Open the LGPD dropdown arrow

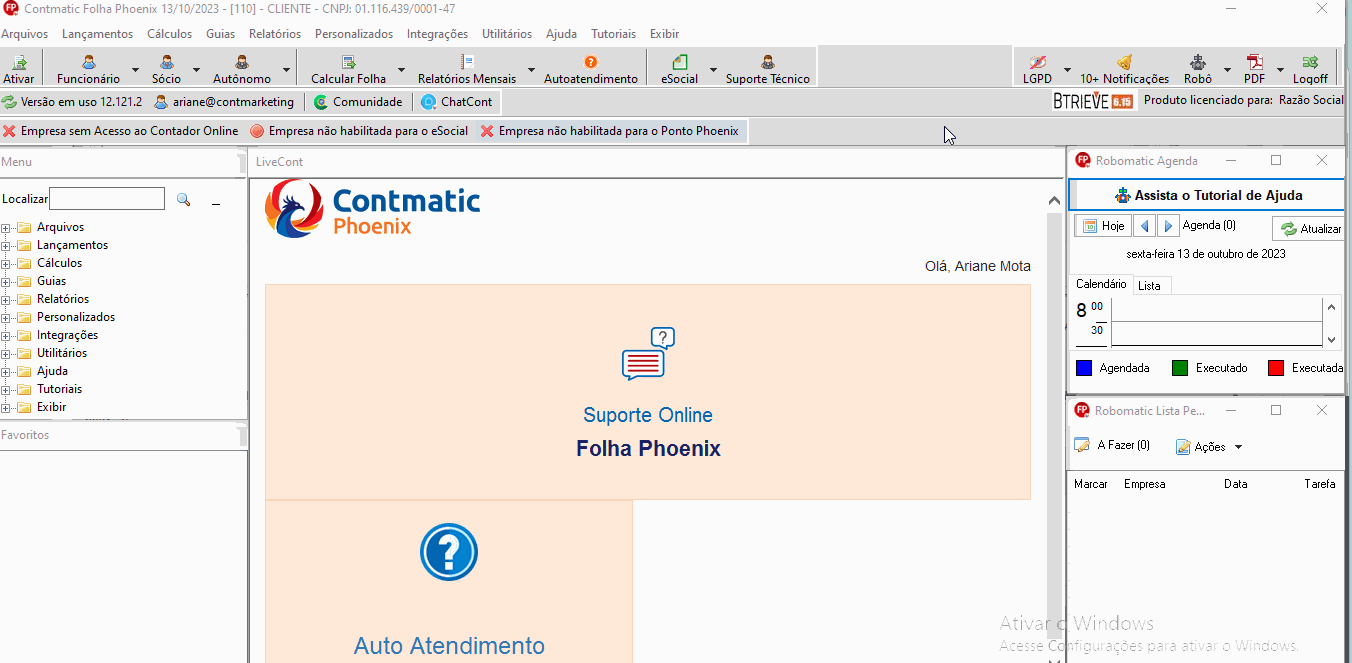(1067, 70)
